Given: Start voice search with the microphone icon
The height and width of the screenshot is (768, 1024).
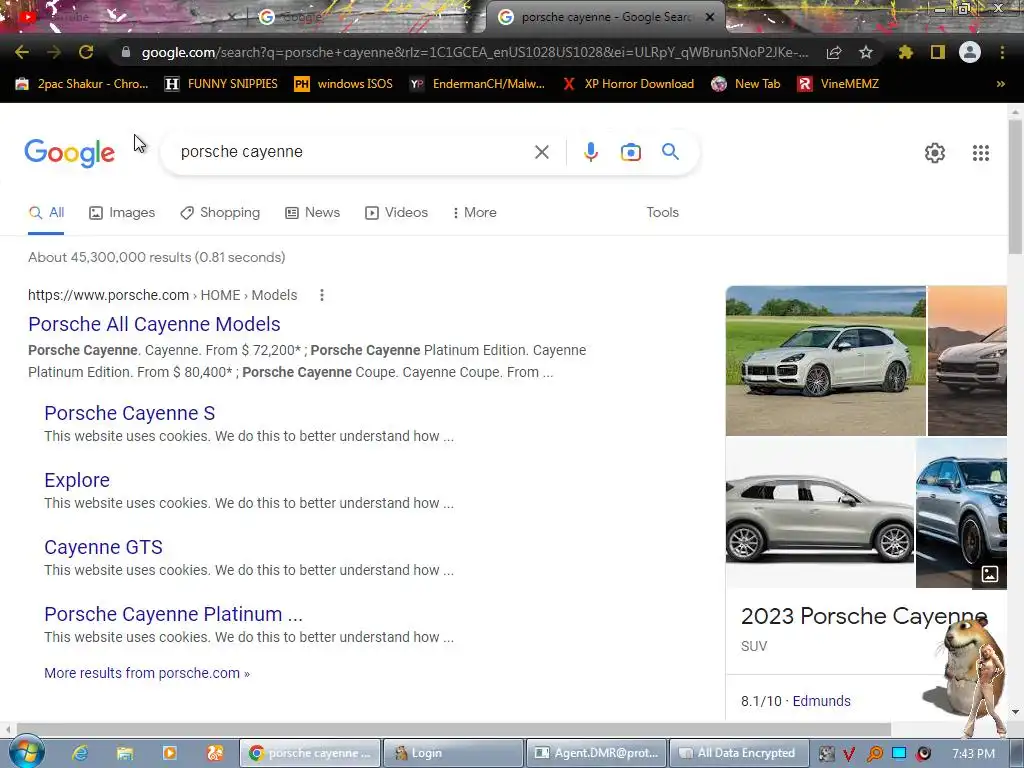Looking at the screenshot, I should 590,152.
